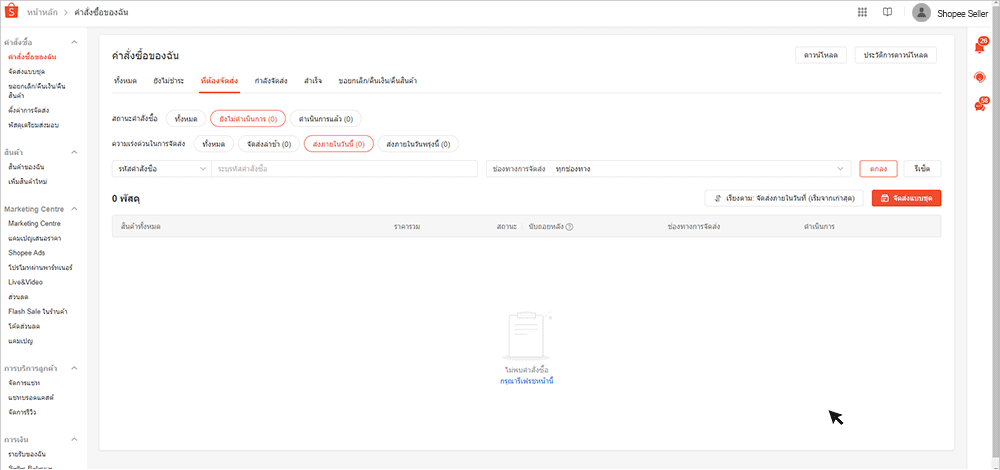
Task: Click the orange จัดส่งแบบชุด mass ship button
Action: [x=906, y=198]
